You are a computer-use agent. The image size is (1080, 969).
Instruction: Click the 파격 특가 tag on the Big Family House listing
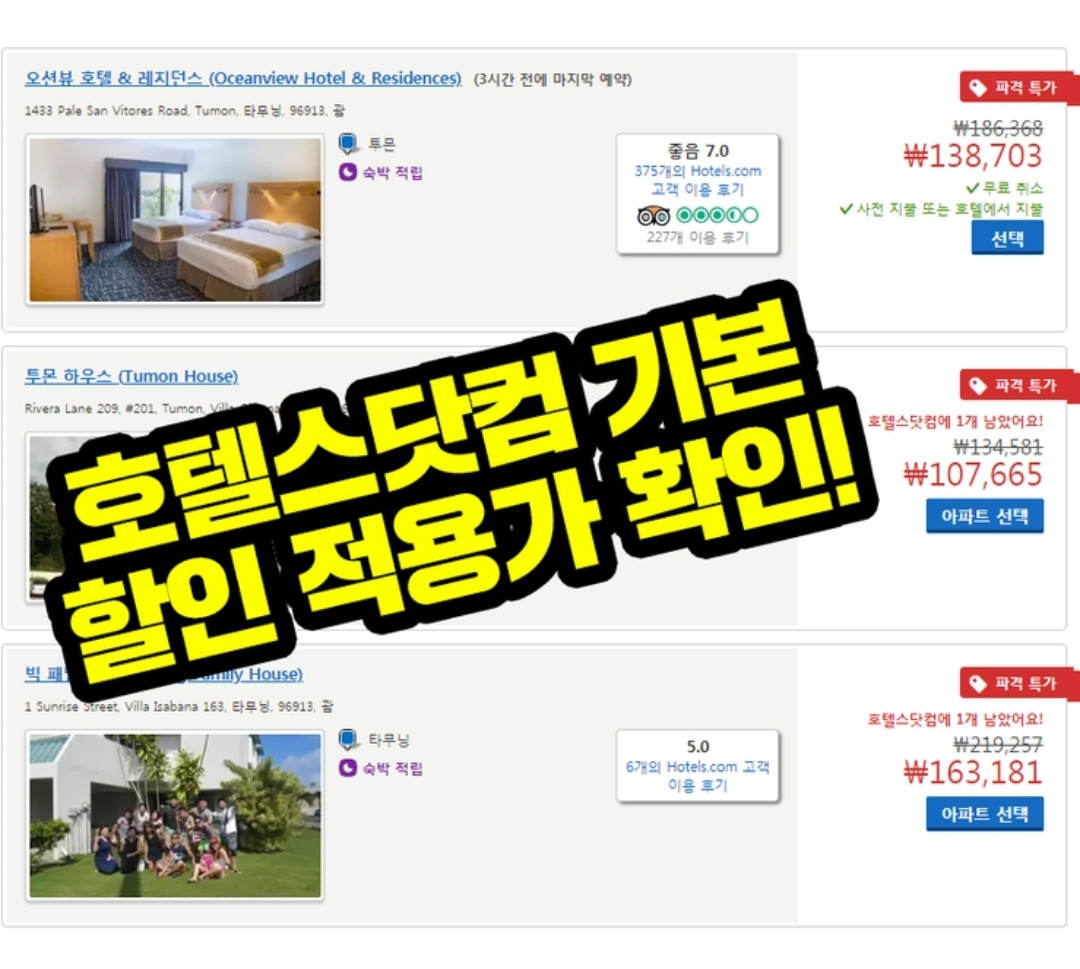[1017, 684]
